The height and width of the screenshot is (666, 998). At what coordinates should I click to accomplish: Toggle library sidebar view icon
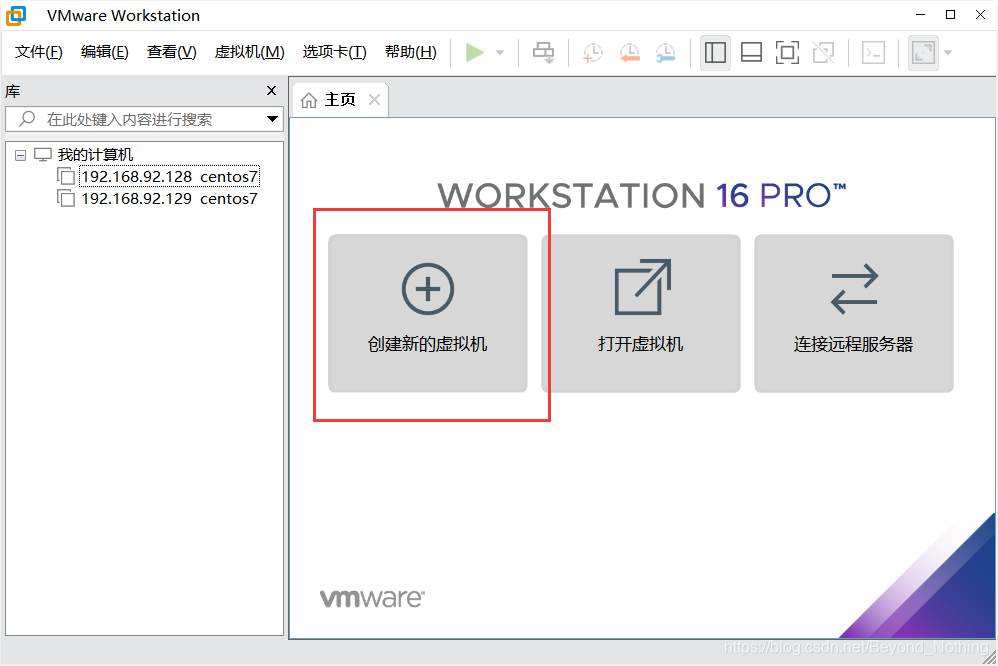click(x=715, y=52)
